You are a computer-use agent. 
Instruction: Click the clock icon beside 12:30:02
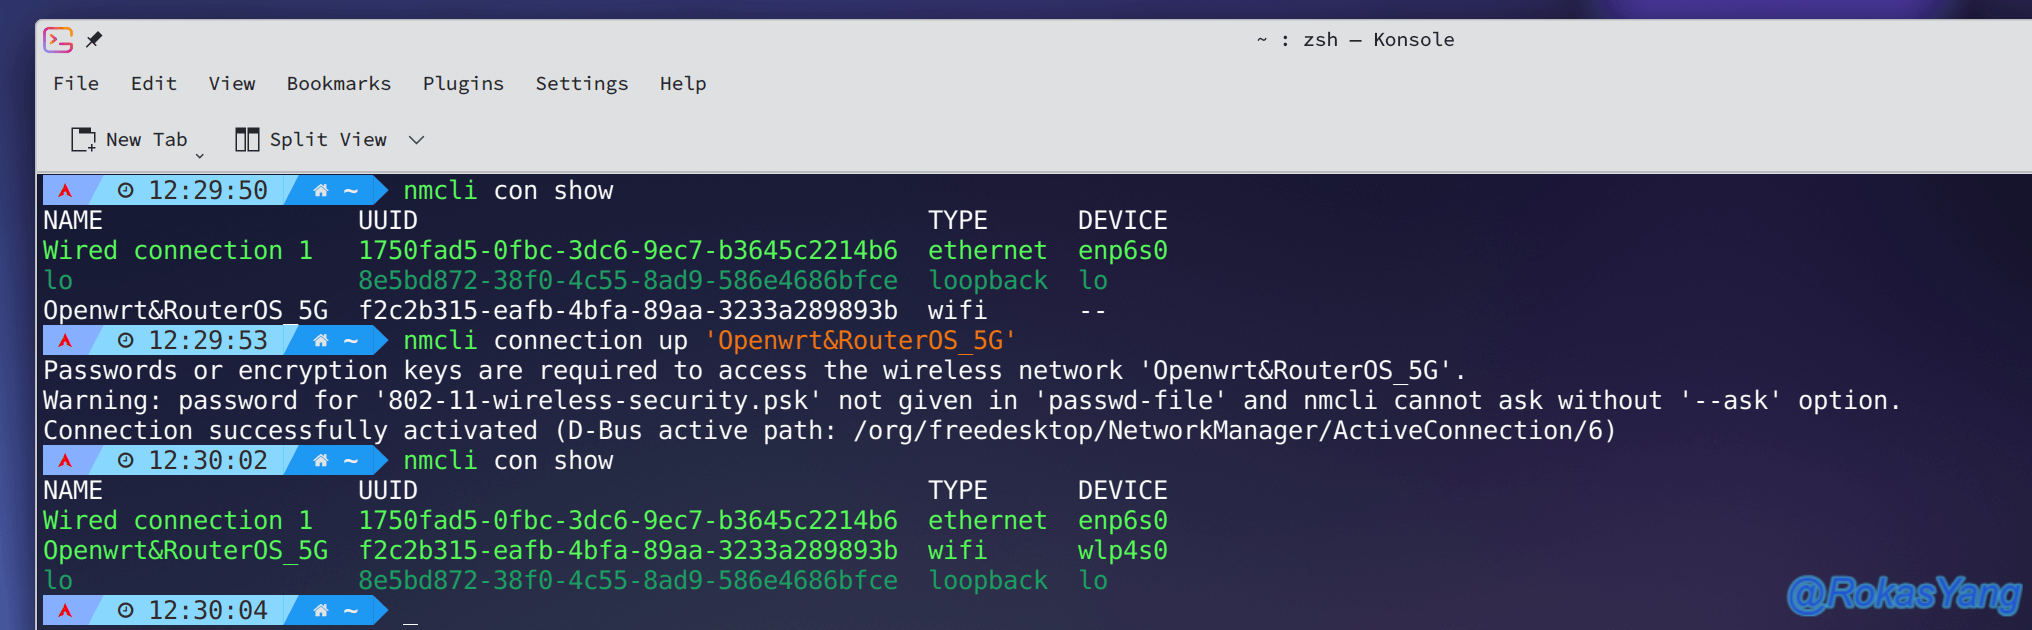pyautogui.click(x=126, y=460)
